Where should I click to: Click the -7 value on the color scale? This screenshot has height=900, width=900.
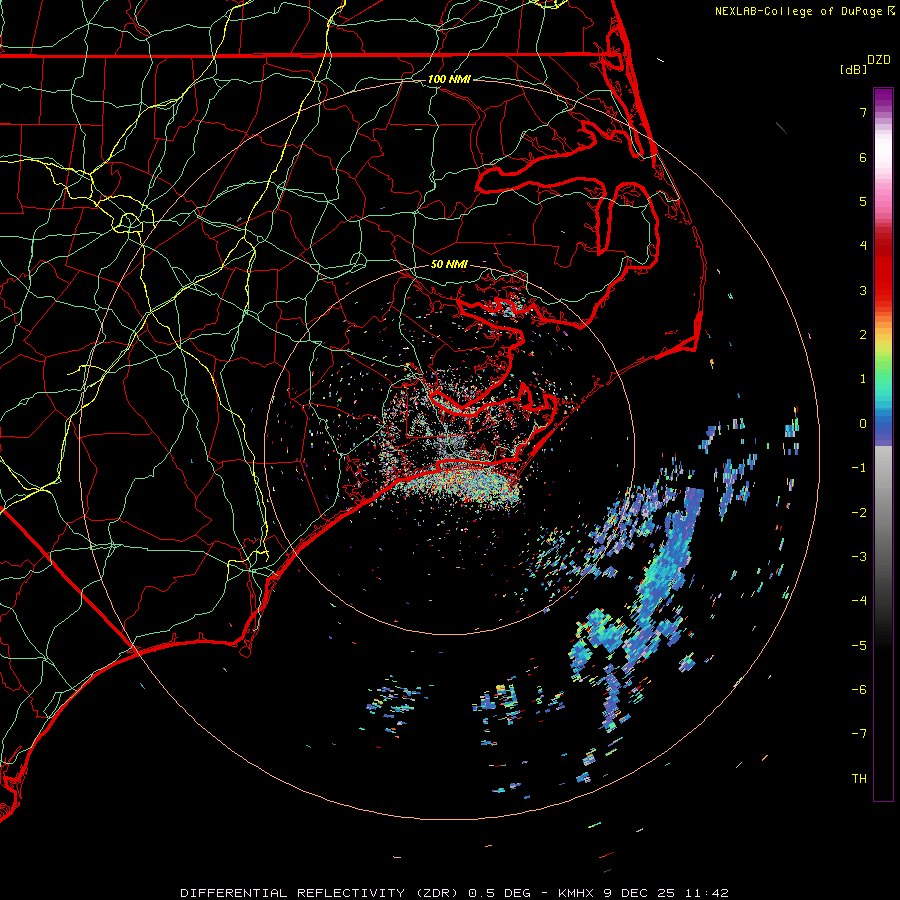coord(859,734)
